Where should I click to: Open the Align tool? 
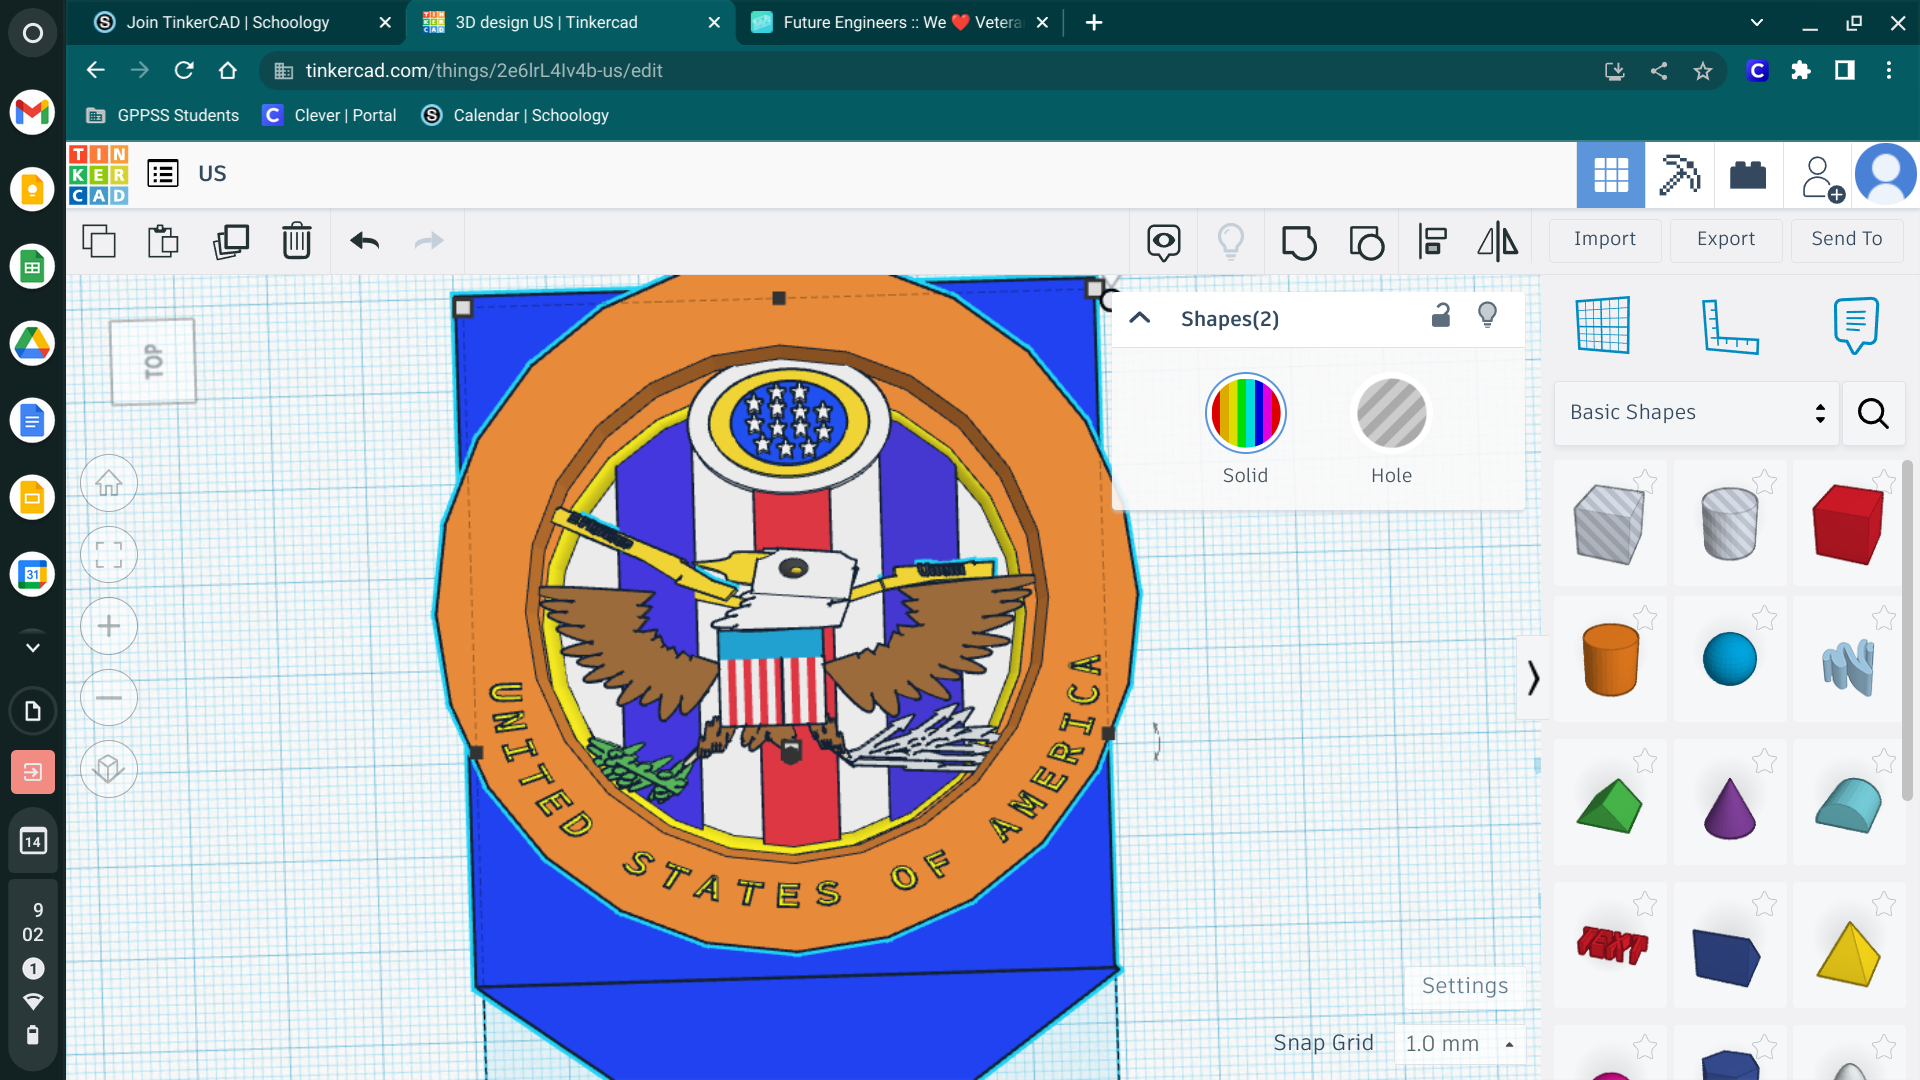coord(1432,242)
